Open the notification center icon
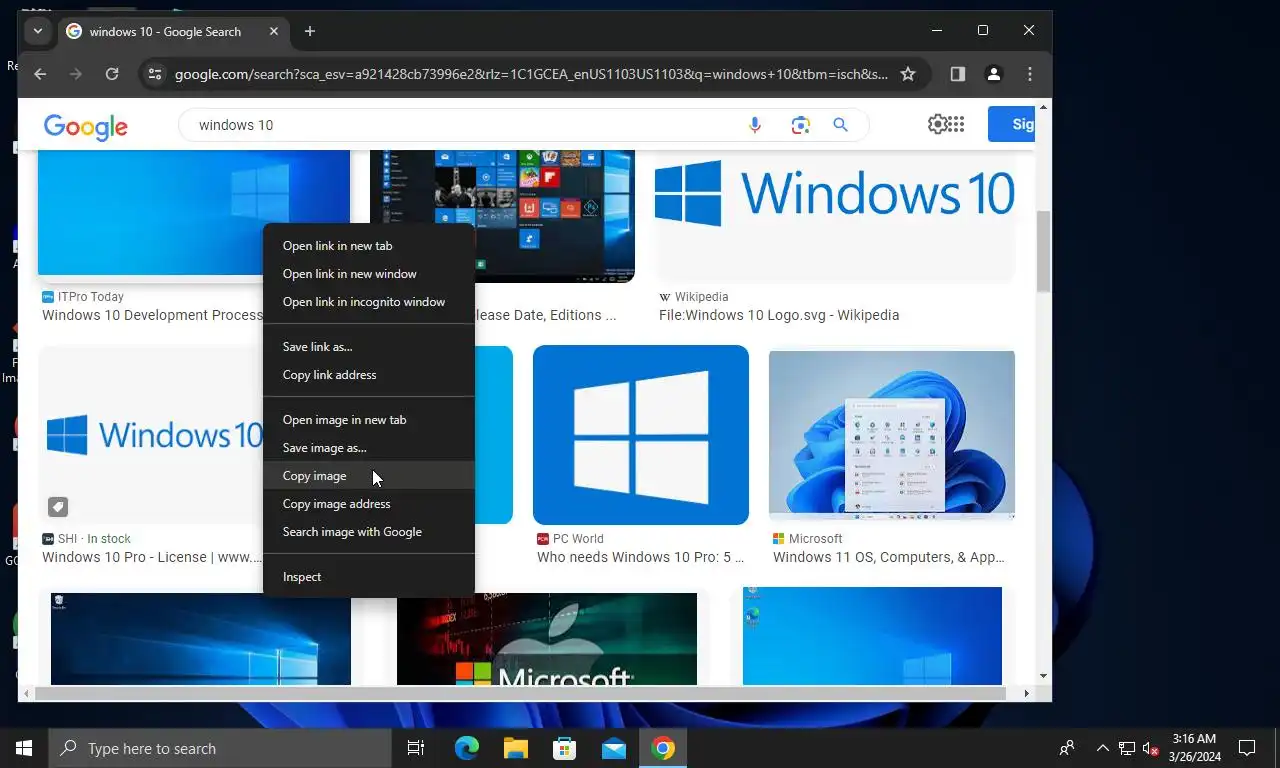Image resolution: width=1280 pixels, height=768 pixels. point(1247,748)
